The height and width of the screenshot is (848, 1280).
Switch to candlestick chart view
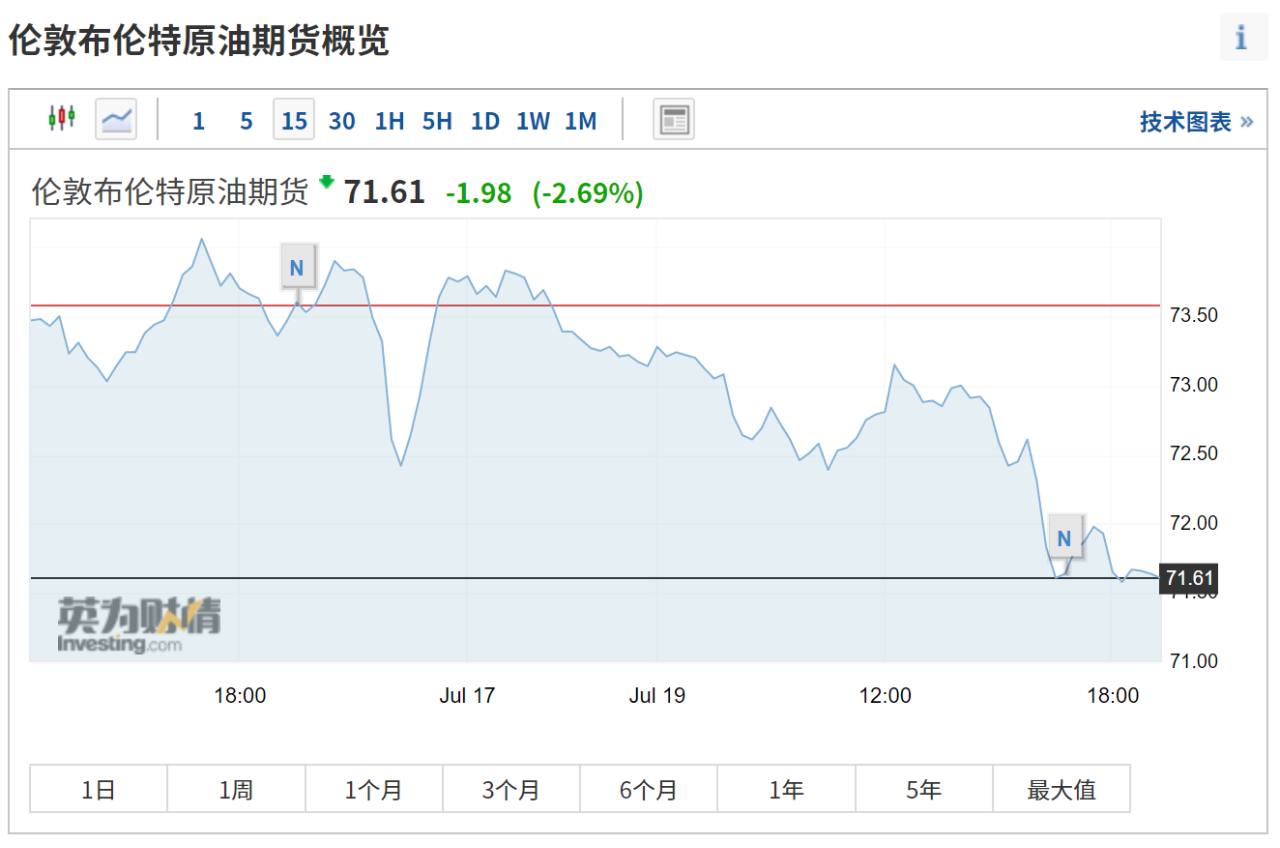62,119
